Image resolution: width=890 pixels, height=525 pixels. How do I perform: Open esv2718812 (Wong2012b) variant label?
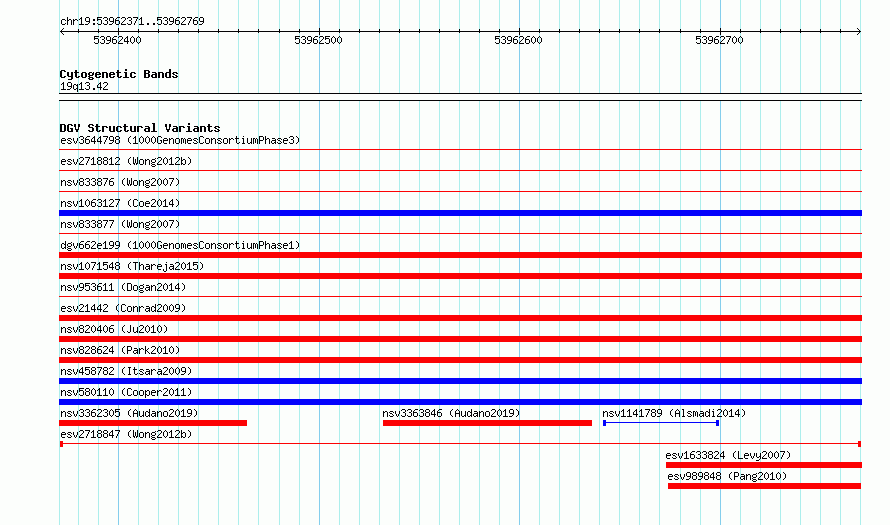(x=126, y=161)
